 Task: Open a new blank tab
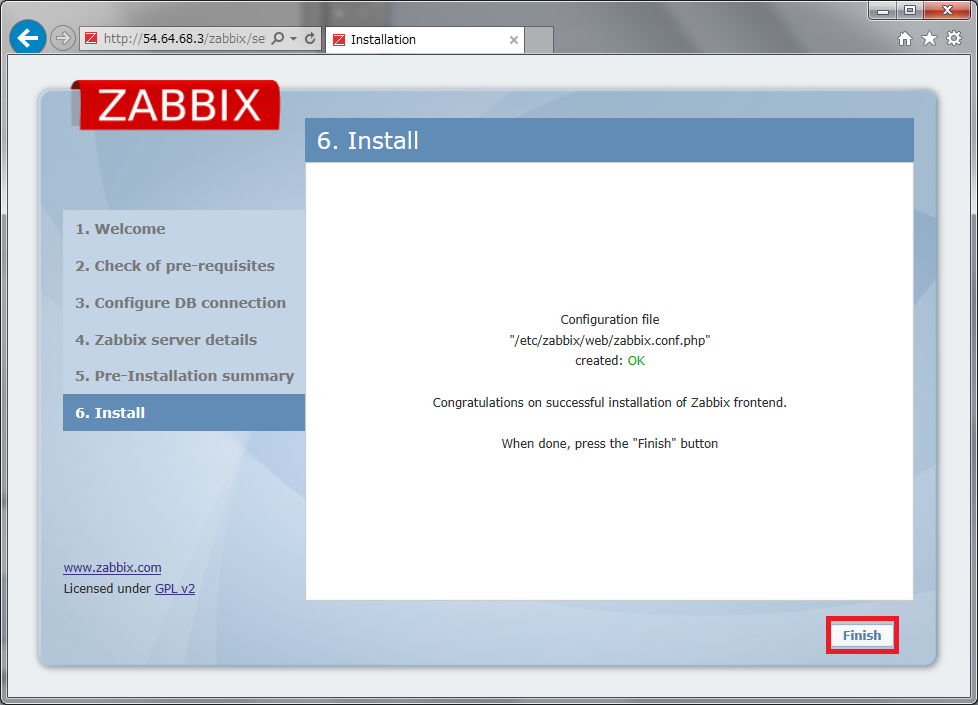[539, 40]
